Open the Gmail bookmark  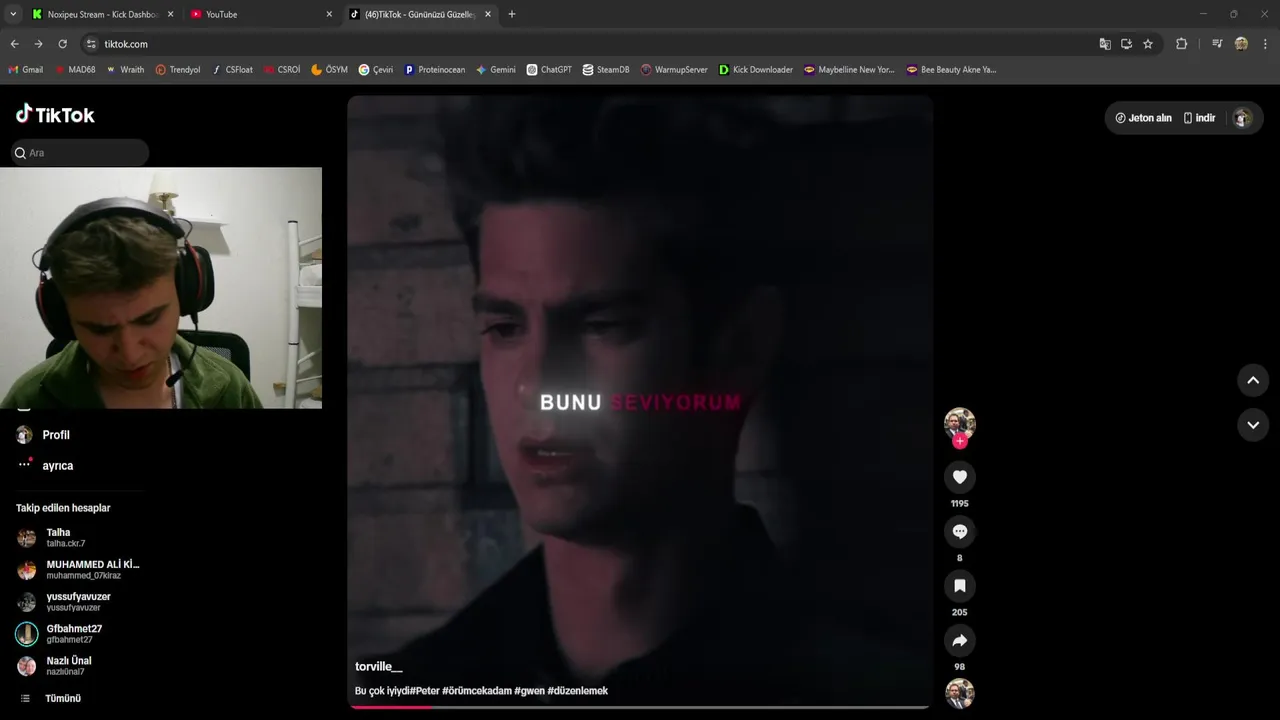tap(26, 70)
